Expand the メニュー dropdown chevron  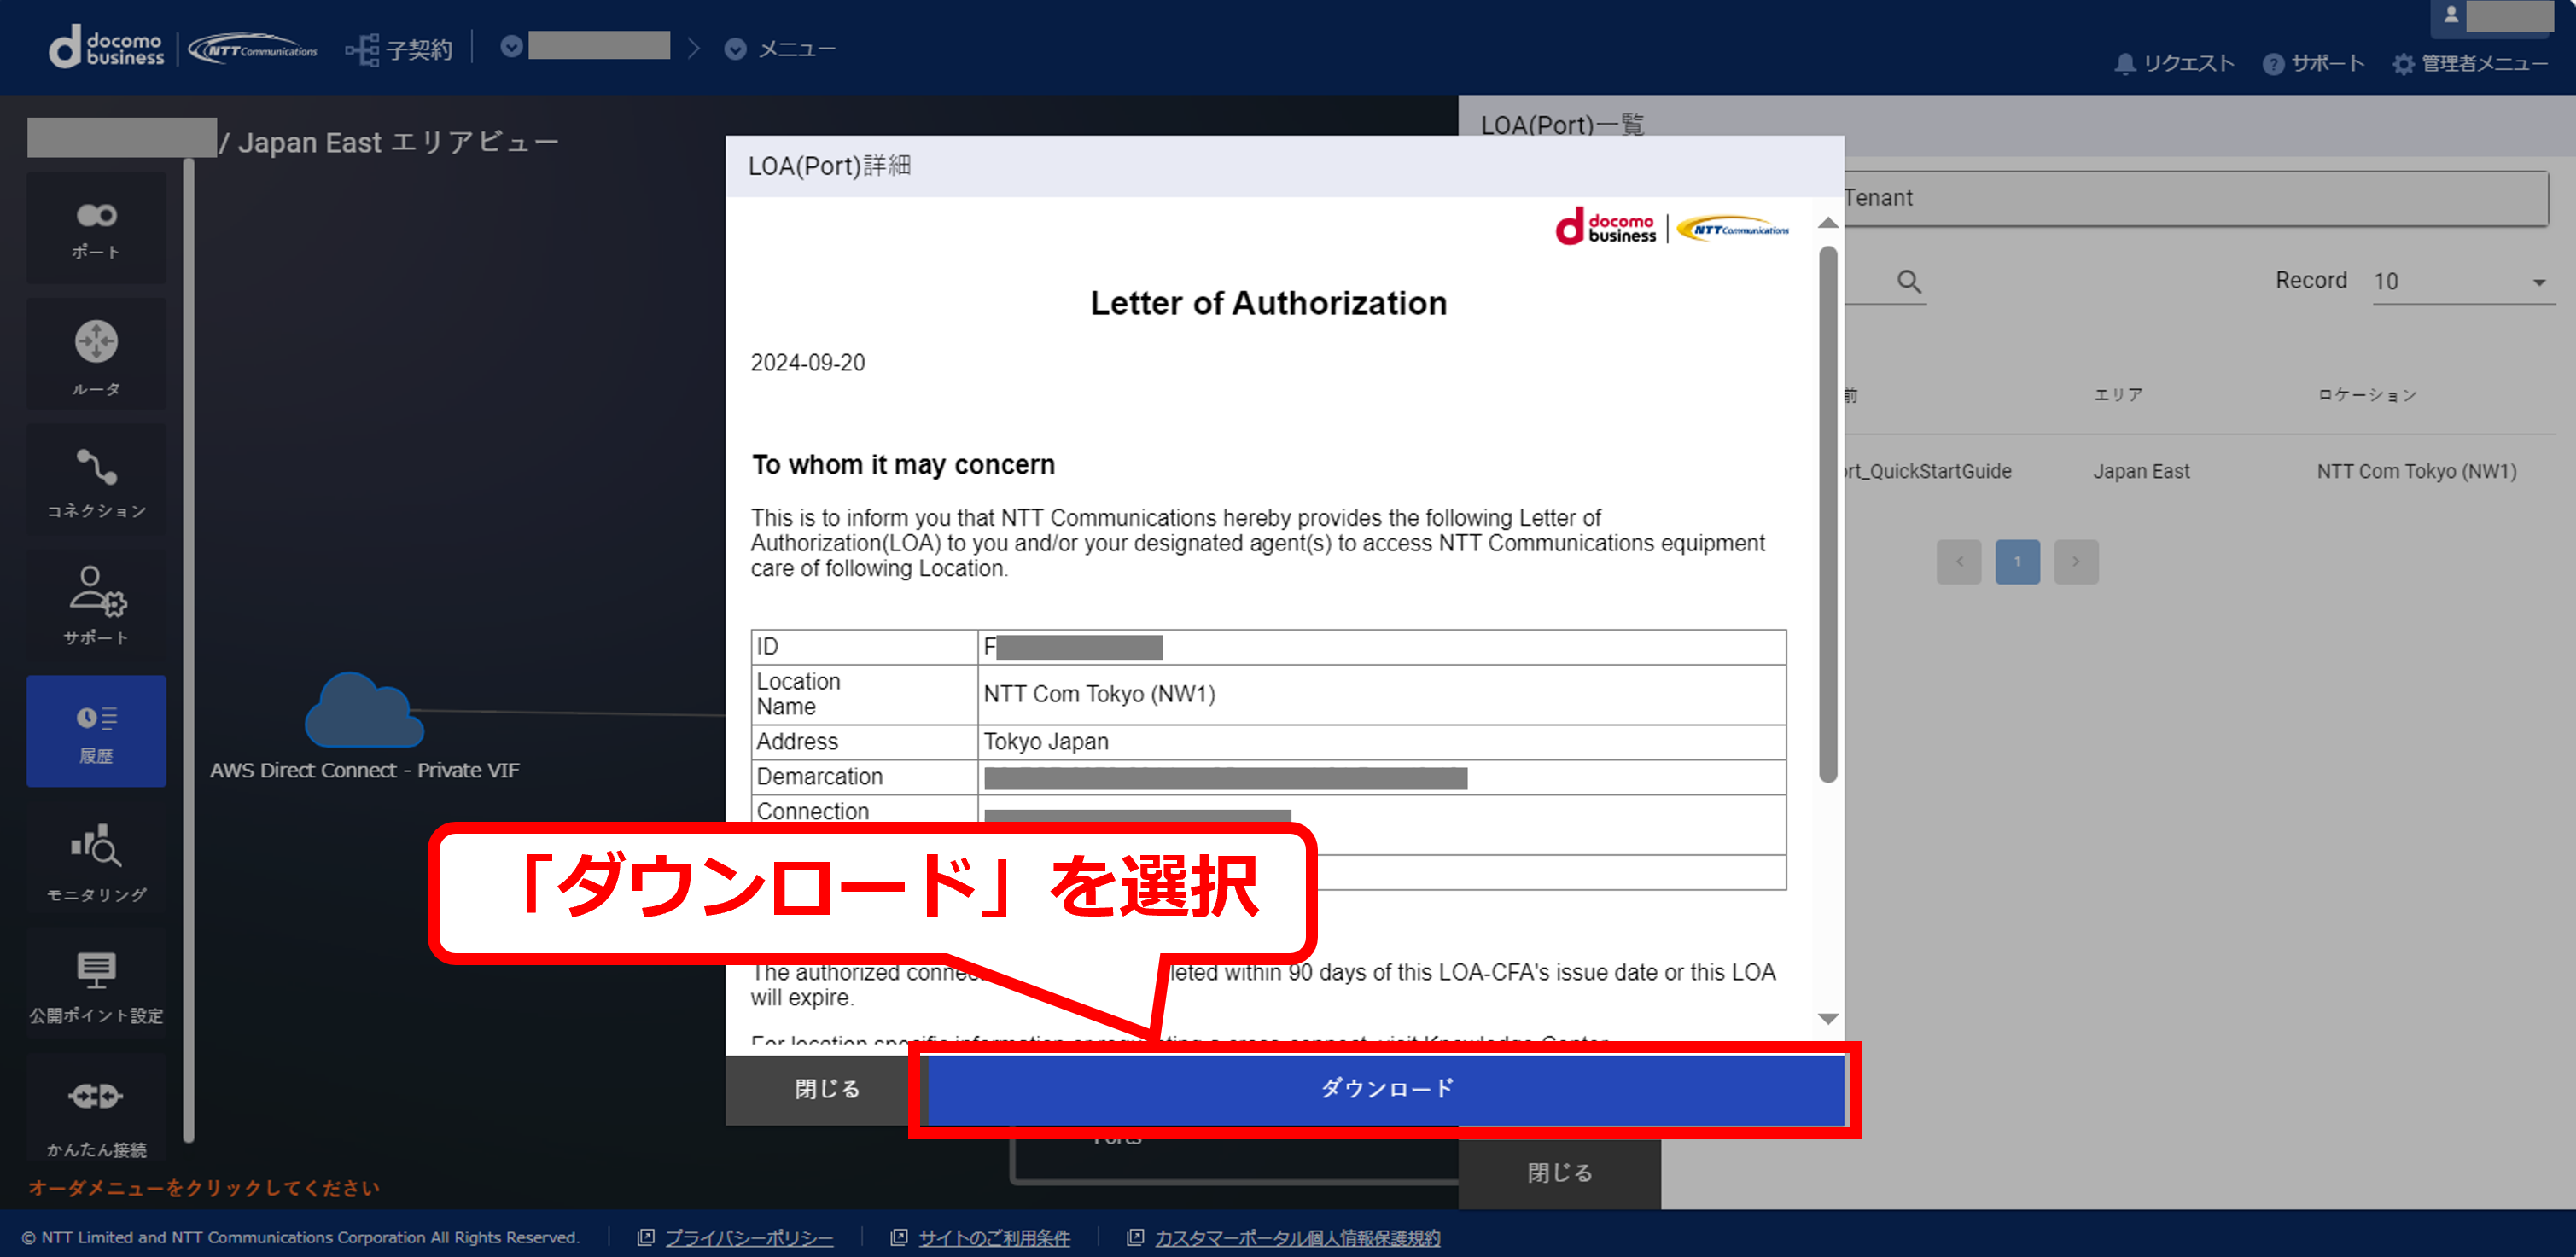tap(735, 49)
